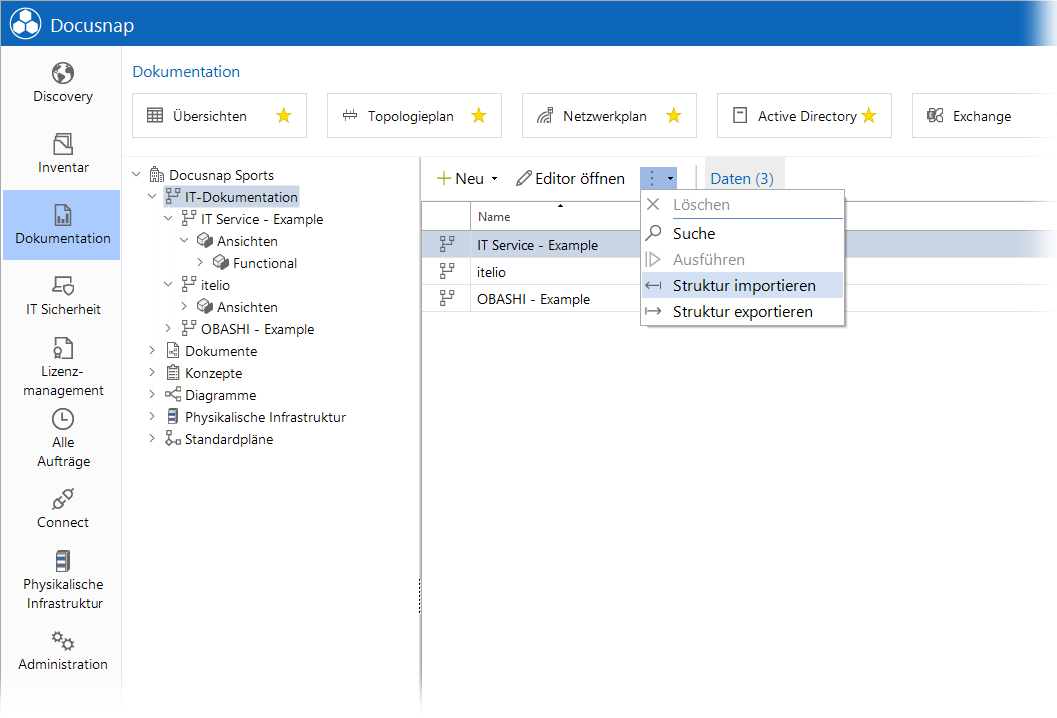Click structure icon of OBASHI row
This screenshot has height=718, width=1057.
[x=447, y=298]
